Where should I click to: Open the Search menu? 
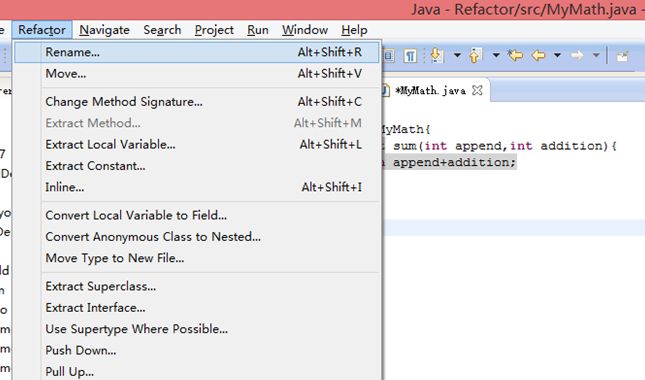click(x=162, y=30)
